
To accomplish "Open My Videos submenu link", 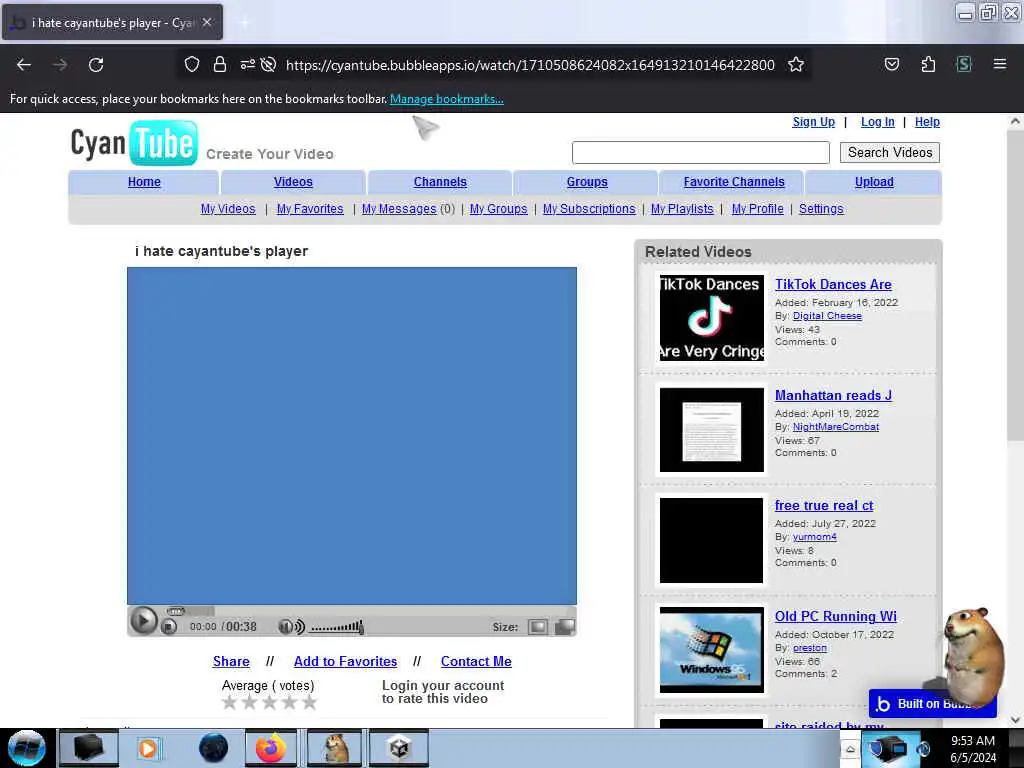I will coord(228,209).
